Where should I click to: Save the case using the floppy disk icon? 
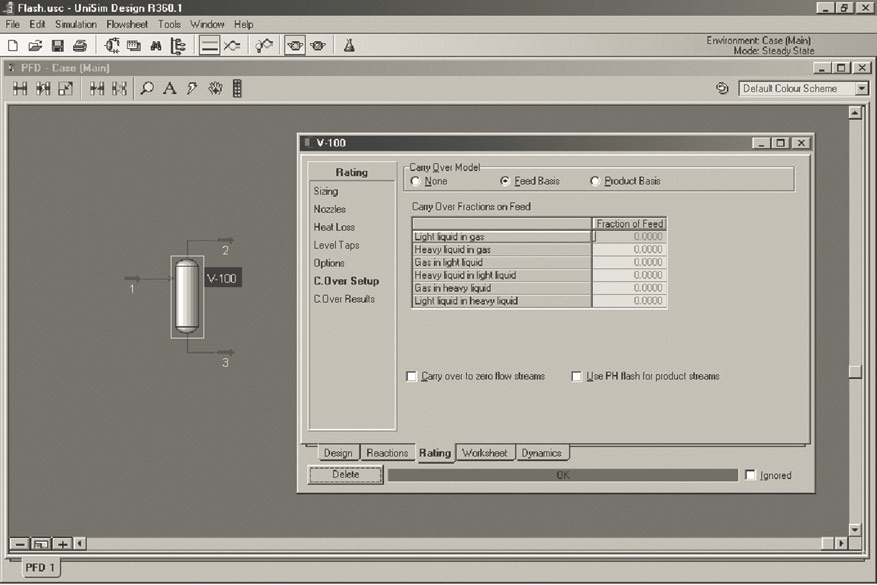(x=57, y=45)
